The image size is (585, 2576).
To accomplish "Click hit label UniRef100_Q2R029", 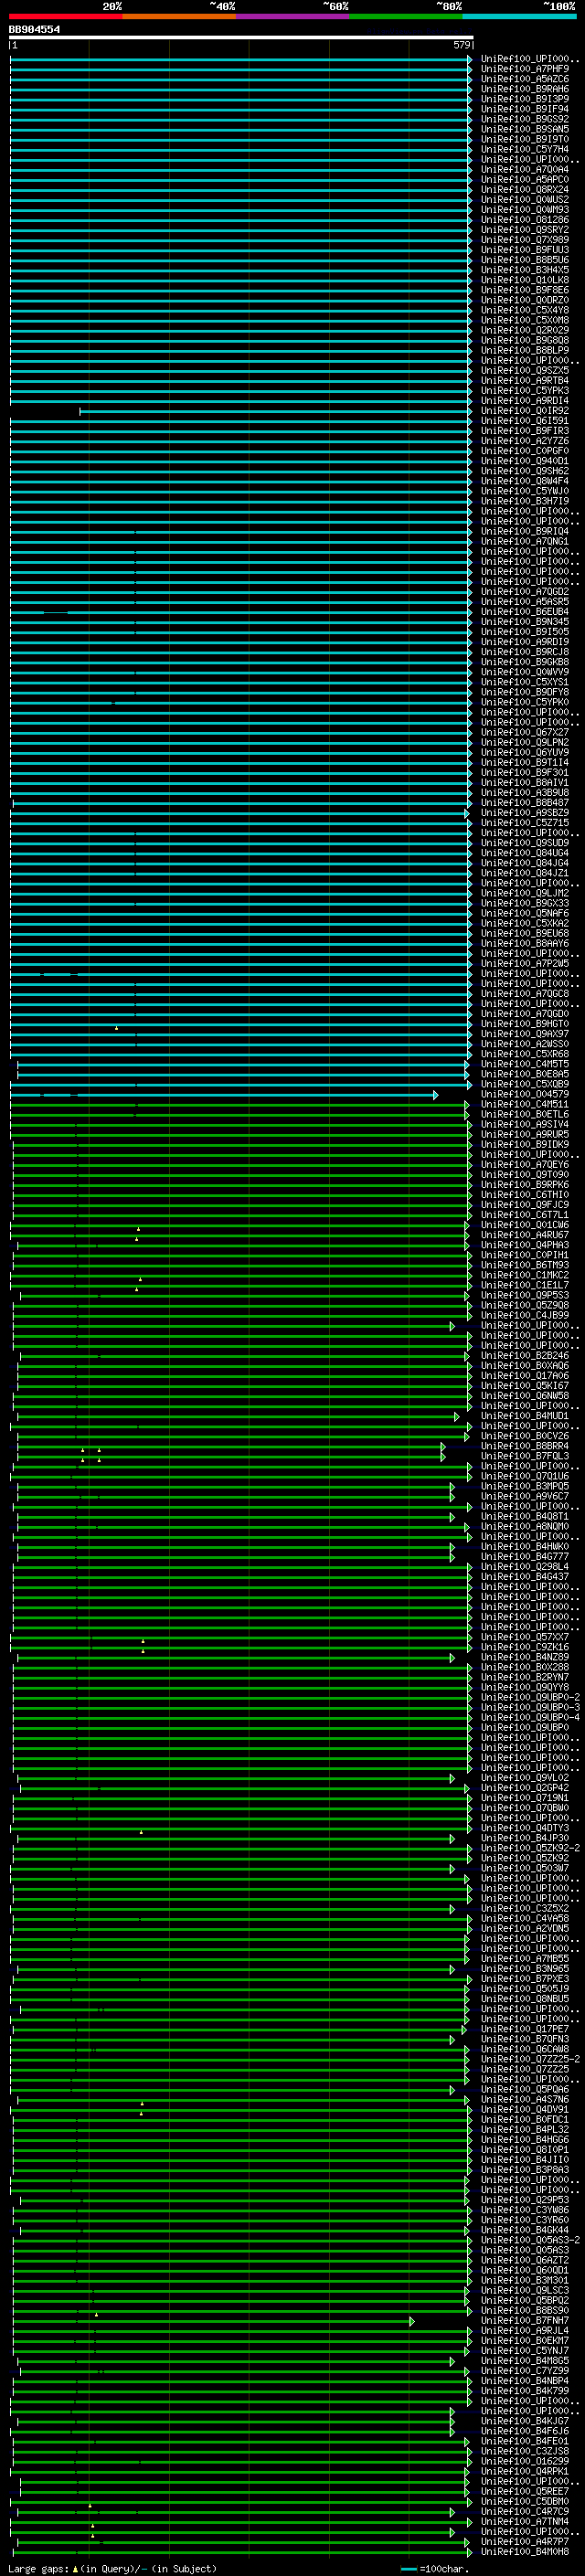I will [x=524, y=330].
